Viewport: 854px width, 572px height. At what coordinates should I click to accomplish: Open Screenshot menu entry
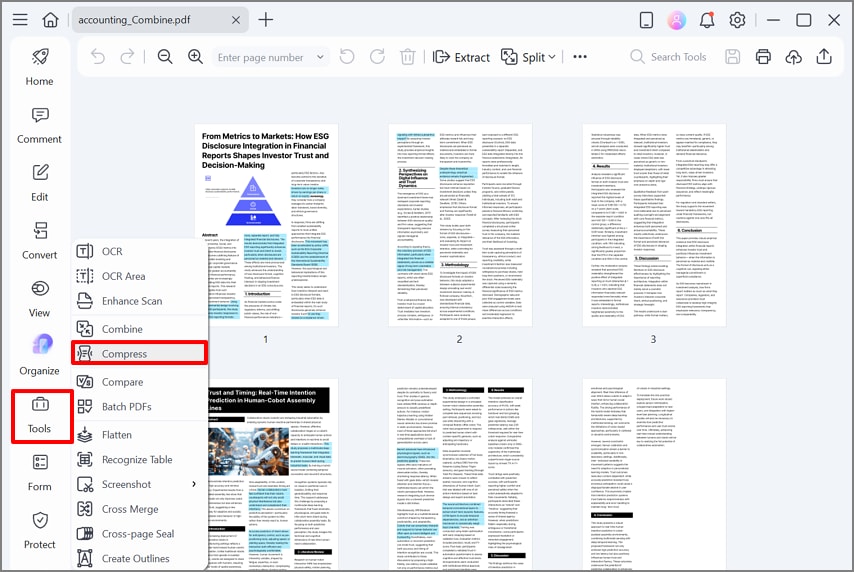click(141, 484)
